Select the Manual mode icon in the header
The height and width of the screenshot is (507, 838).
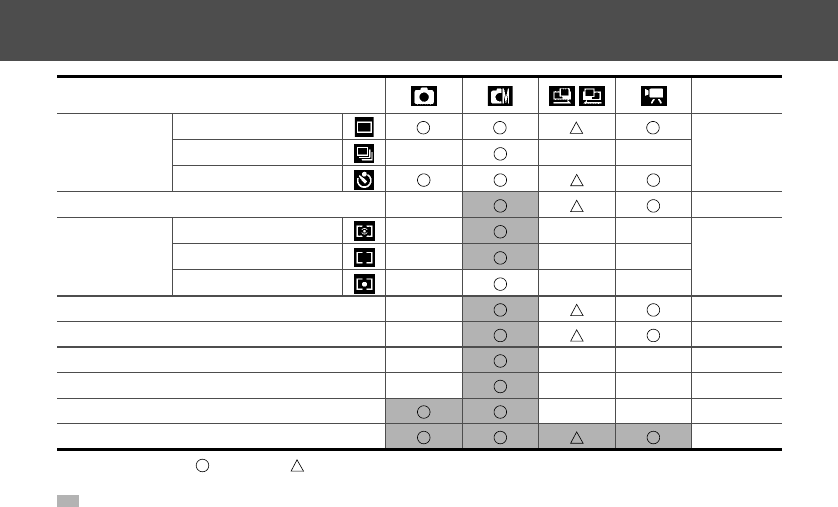(500, 96)
